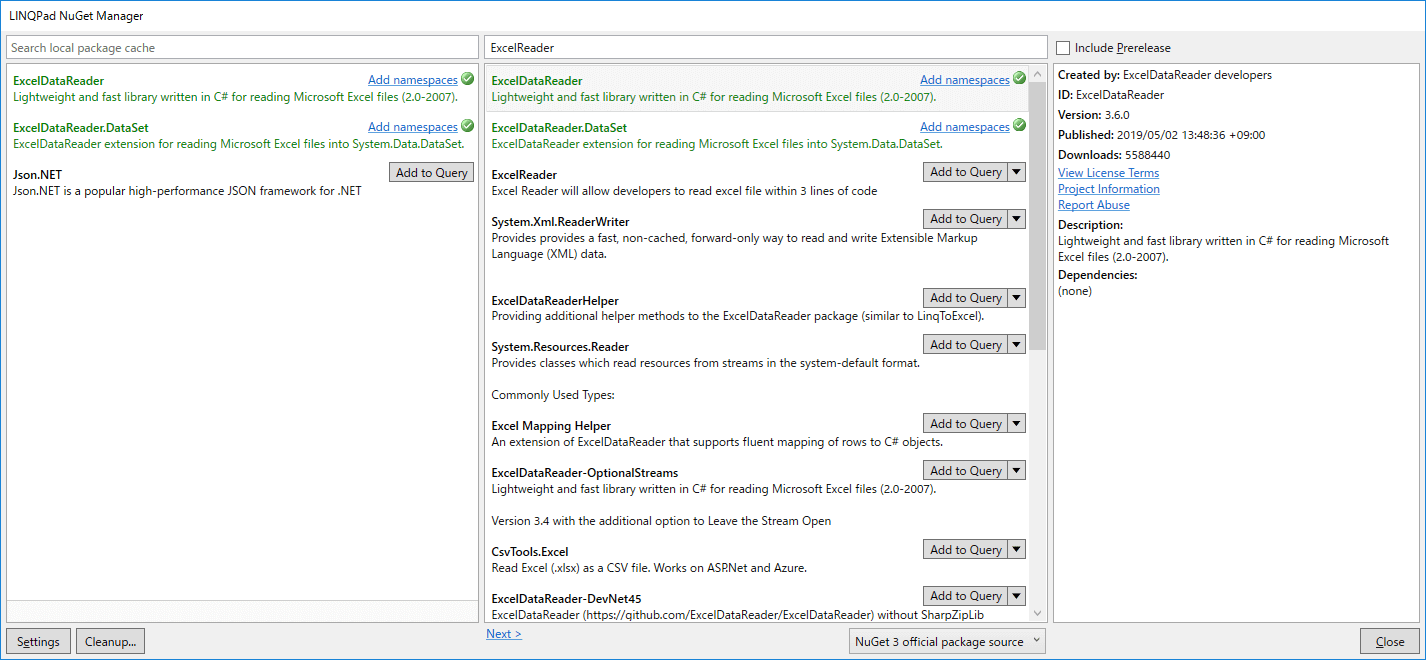The width and height of the screenshot is (1426, 660).
Task: Open dropdown arrow for CsvTools.Excel Add to Query
Action: pyautogui.click(x=1017, y=550)
